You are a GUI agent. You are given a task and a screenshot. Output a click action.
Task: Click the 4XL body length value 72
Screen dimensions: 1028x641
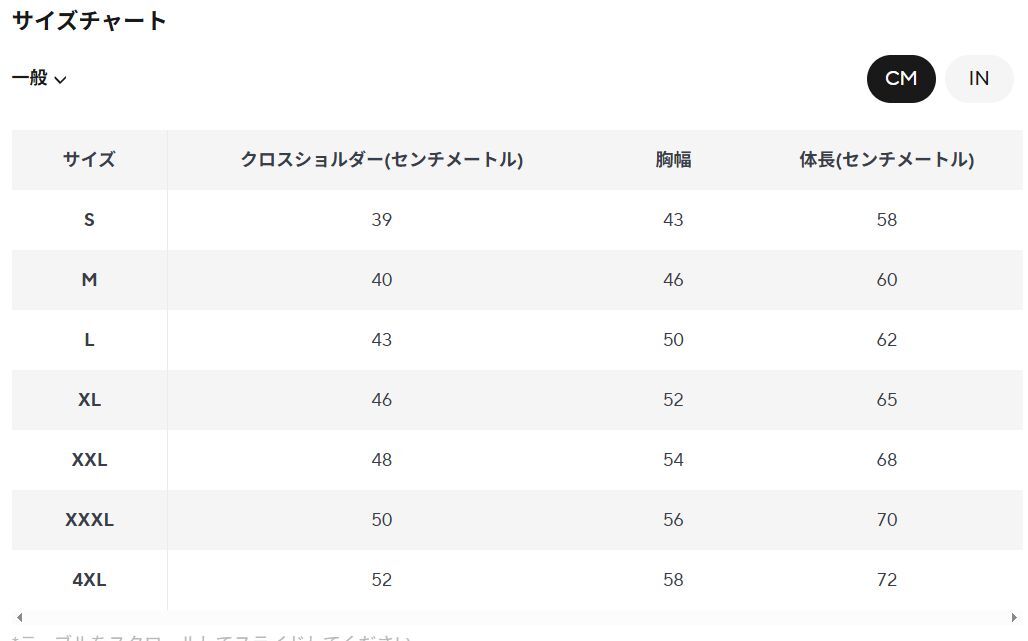(x=886, y=579)
